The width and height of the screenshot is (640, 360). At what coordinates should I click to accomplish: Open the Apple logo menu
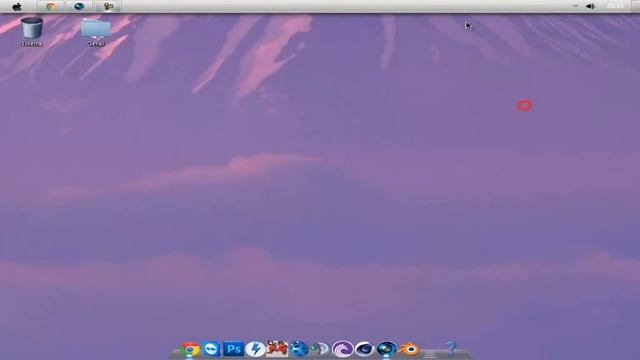coord(17,7)
